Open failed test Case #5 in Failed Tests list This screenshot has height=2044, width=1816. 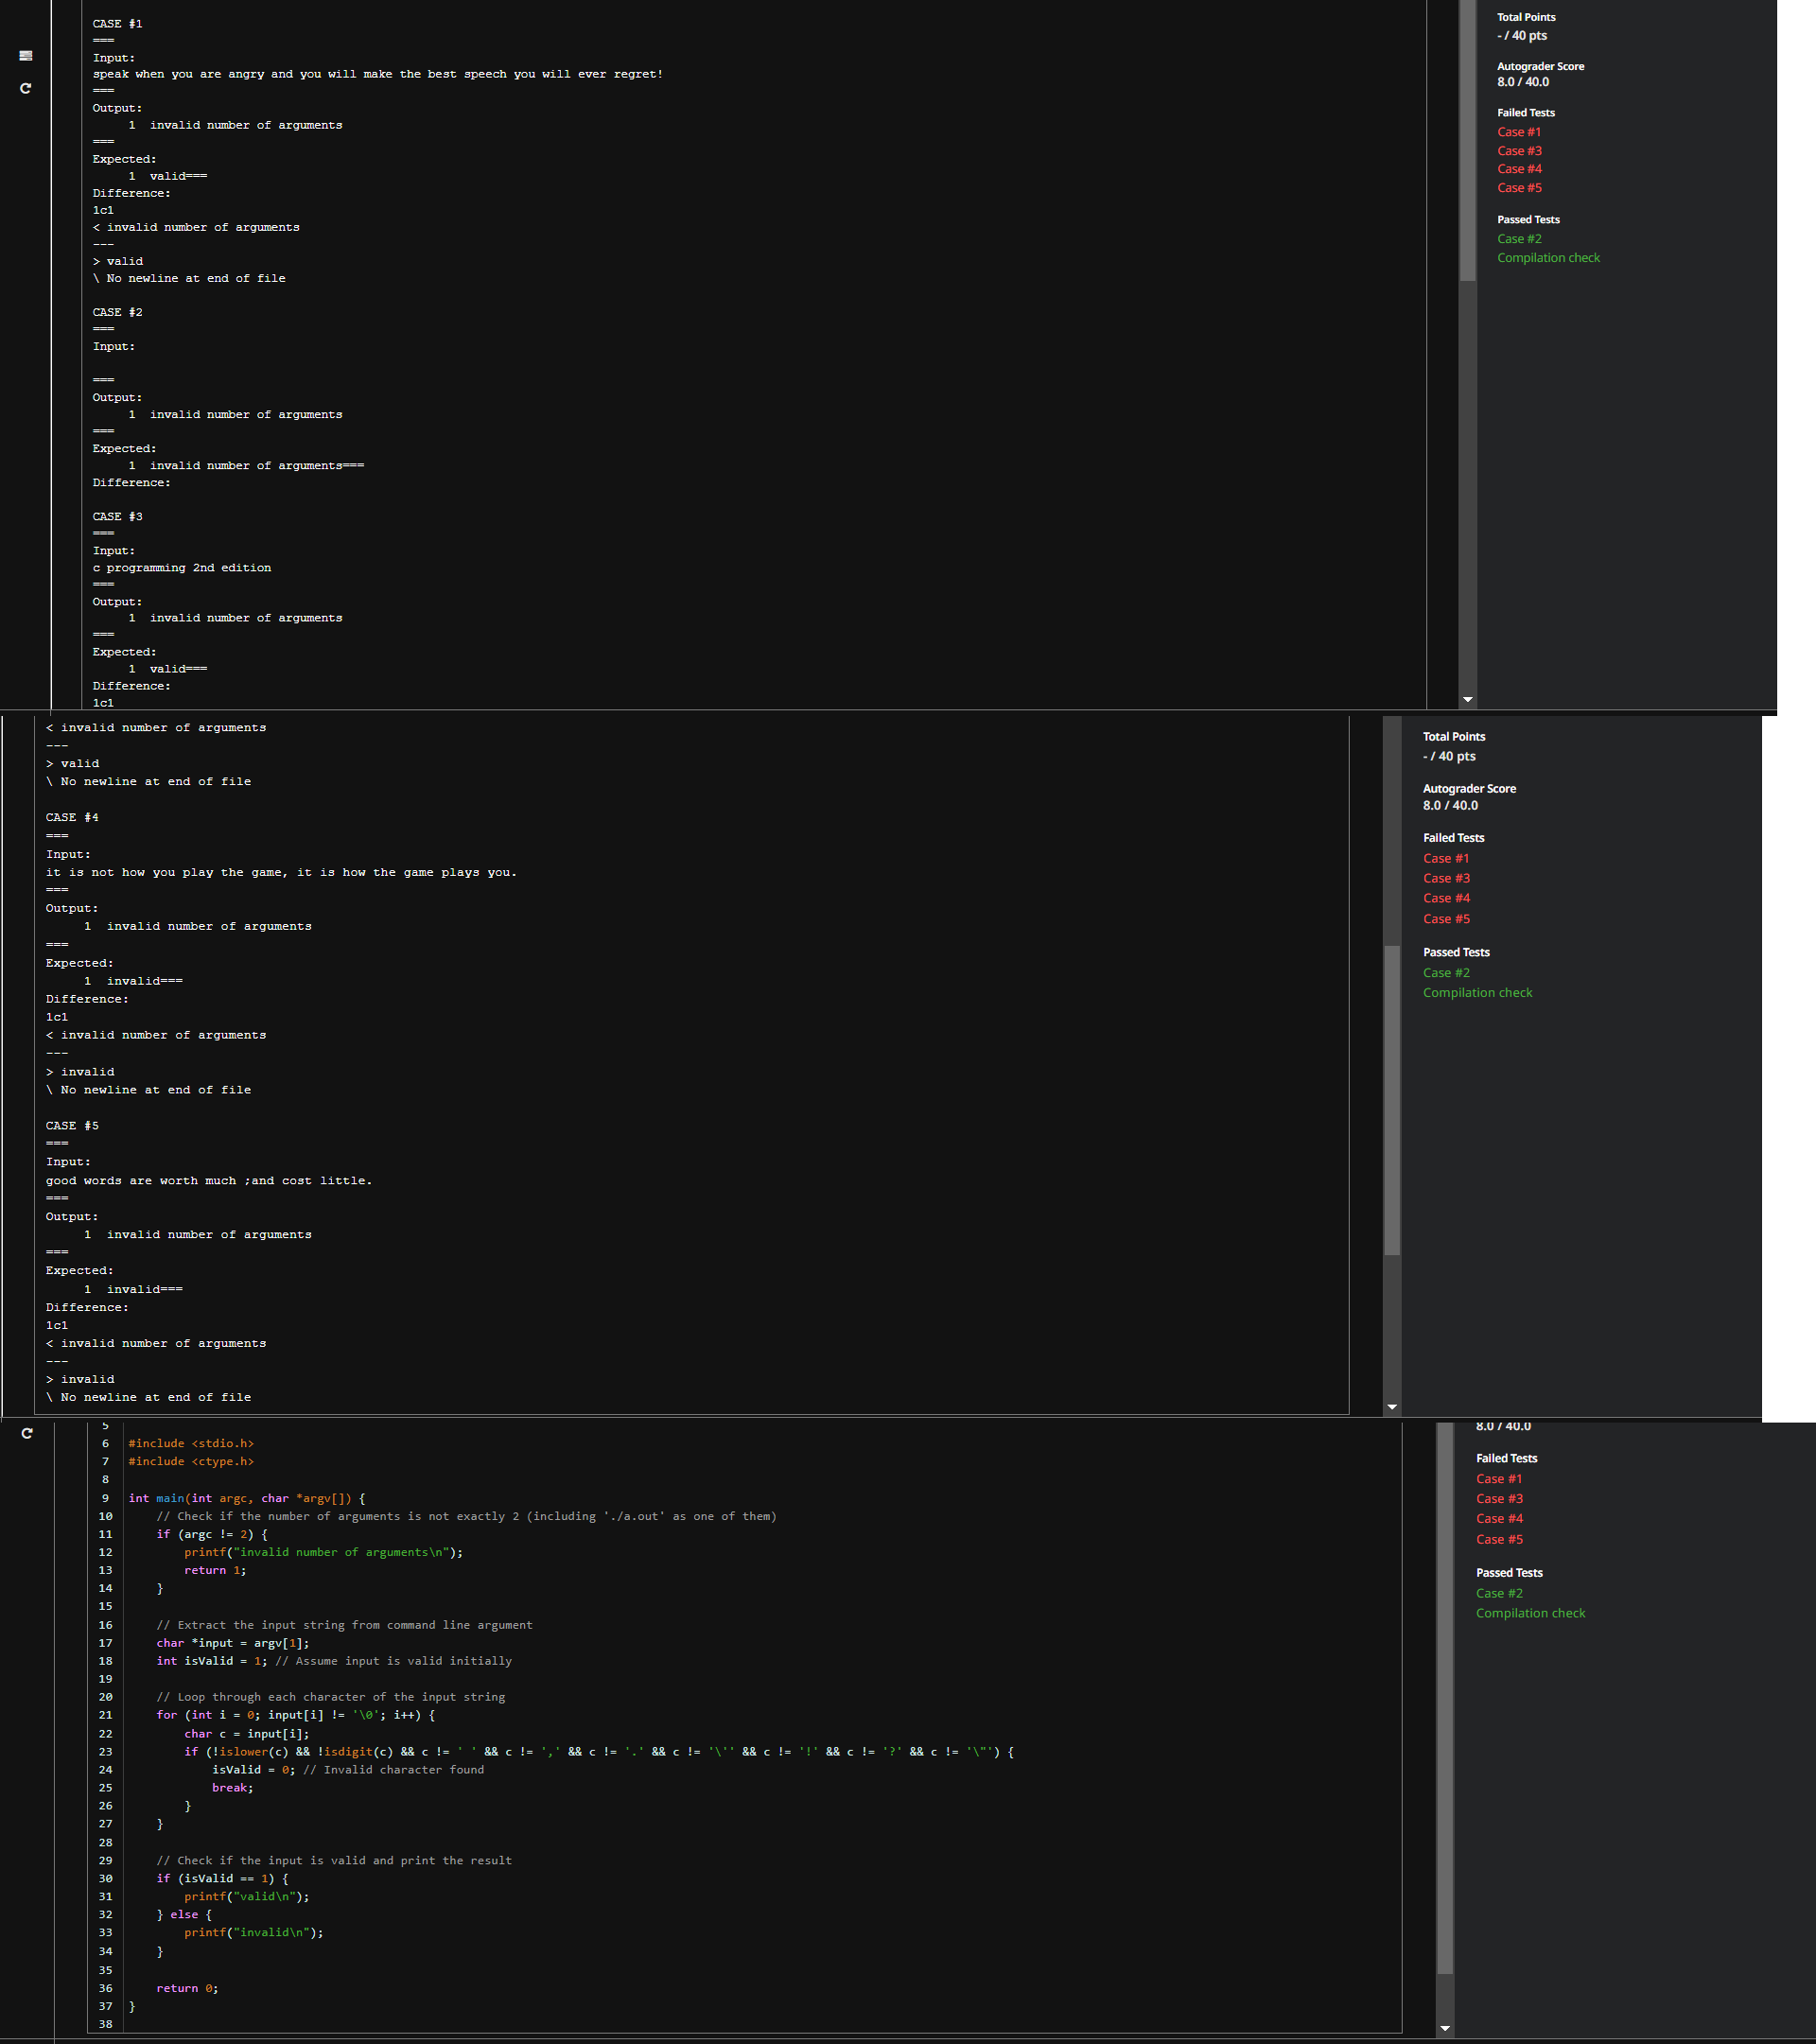pos(1518,187)
